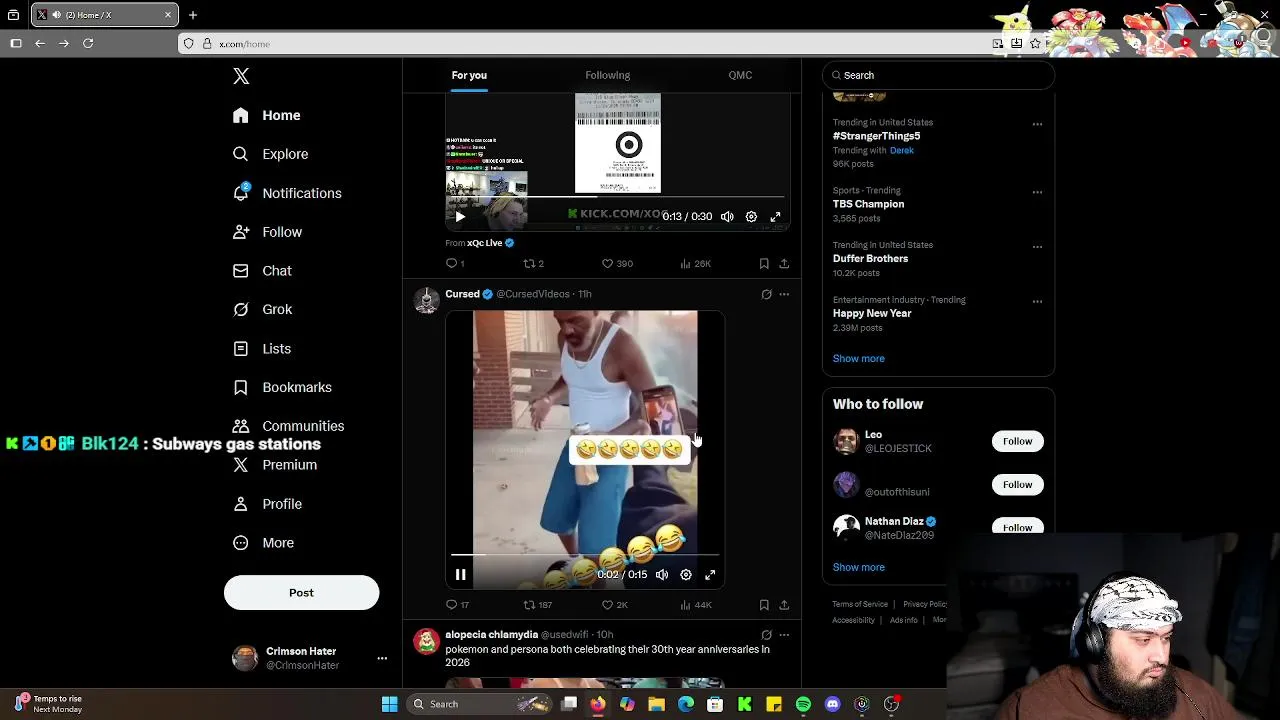Open options for TBS Champion trend
This screenshot has width=1280, height=720.
click(x=1037, y=192)
